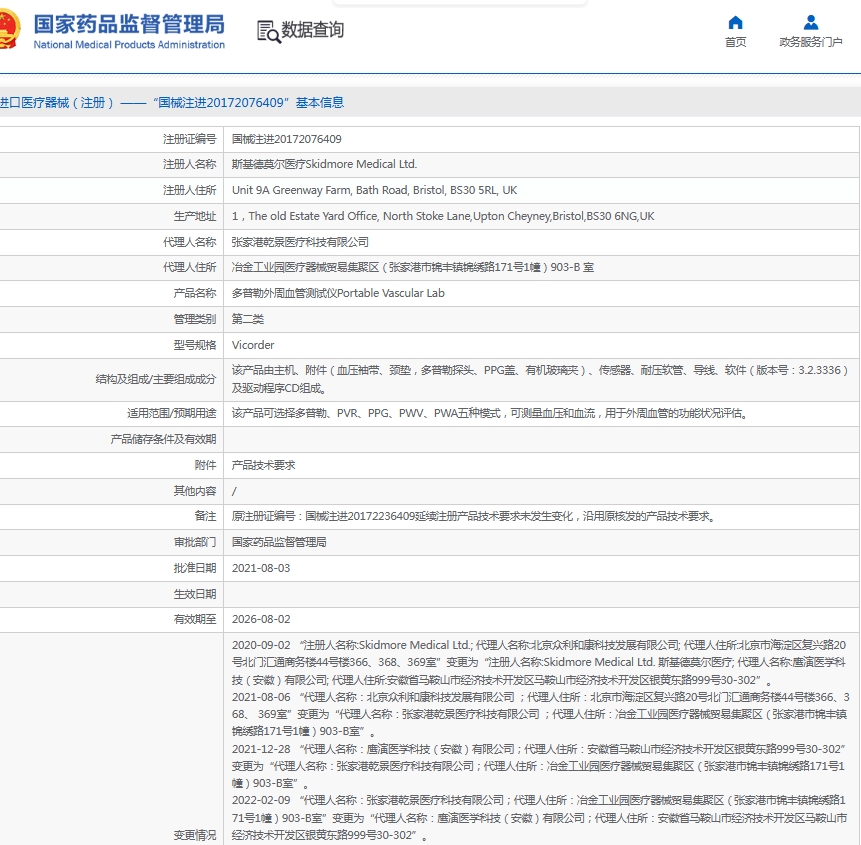The height and width of the screenshot is (845, 861).
Task: Click the 注册证编号 row label
Action: [x=189, y=139]
